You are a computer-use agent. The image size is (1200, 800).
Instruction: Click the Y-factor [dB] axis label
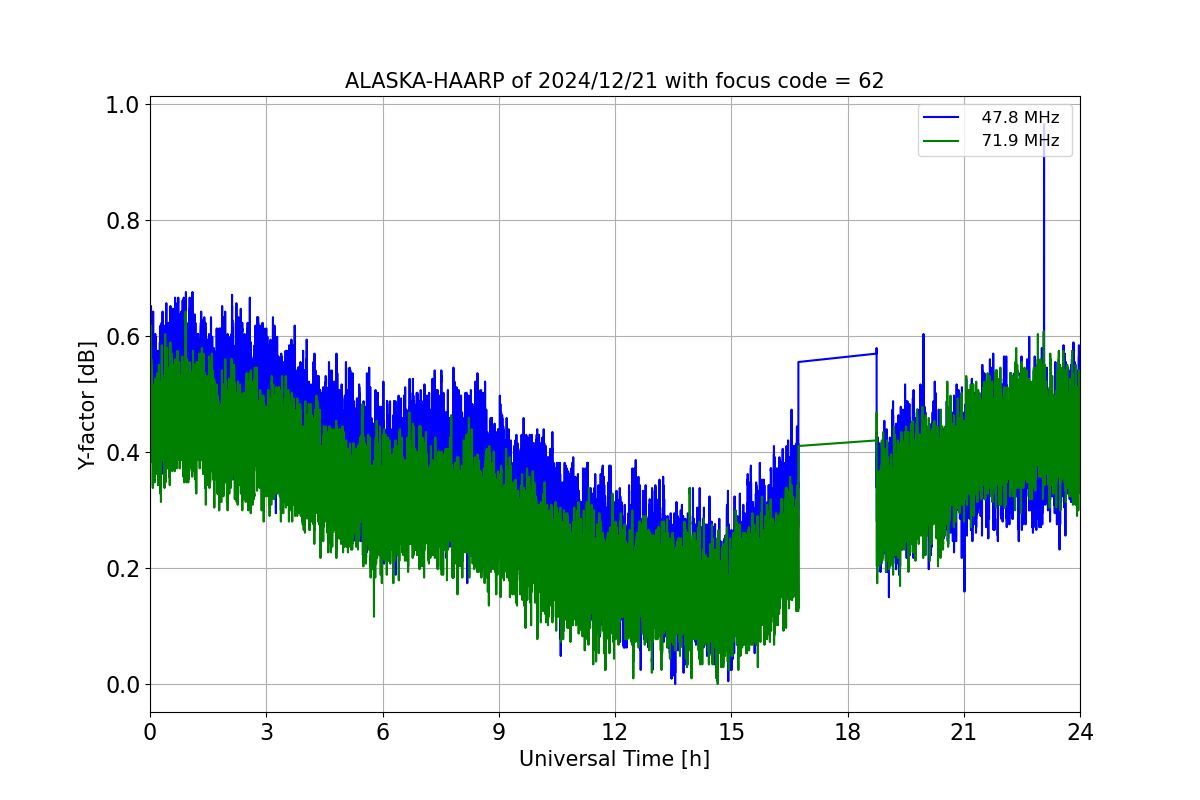pos(88,405)
